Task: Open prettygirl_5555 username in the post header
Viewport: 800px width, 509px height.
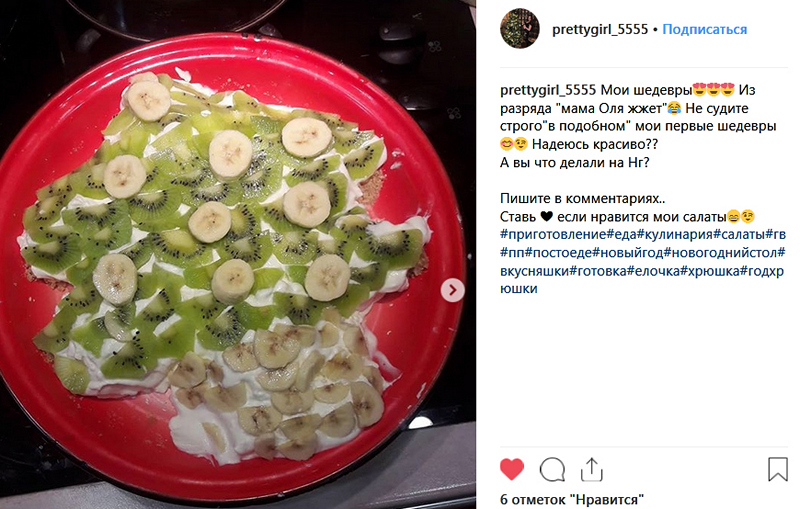Action: tap(600, 29)
